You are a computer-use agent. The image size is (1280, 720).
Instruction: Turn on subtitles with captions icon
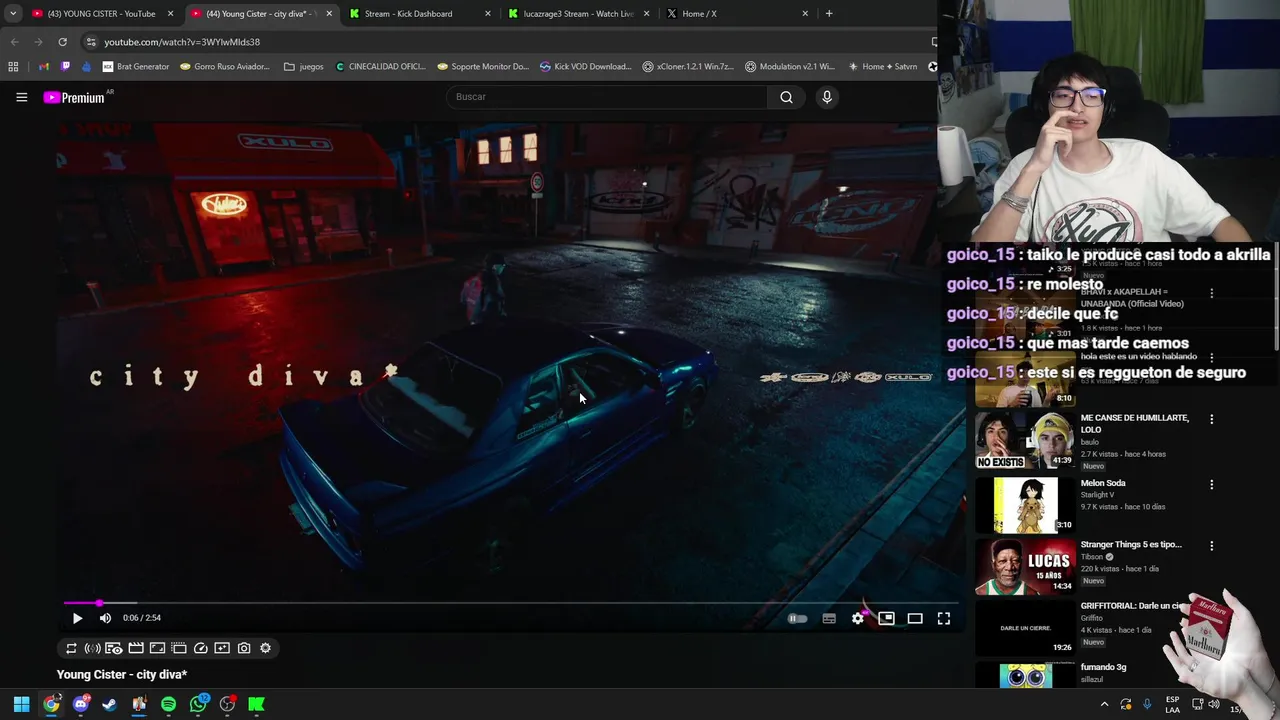coord(829,618)
